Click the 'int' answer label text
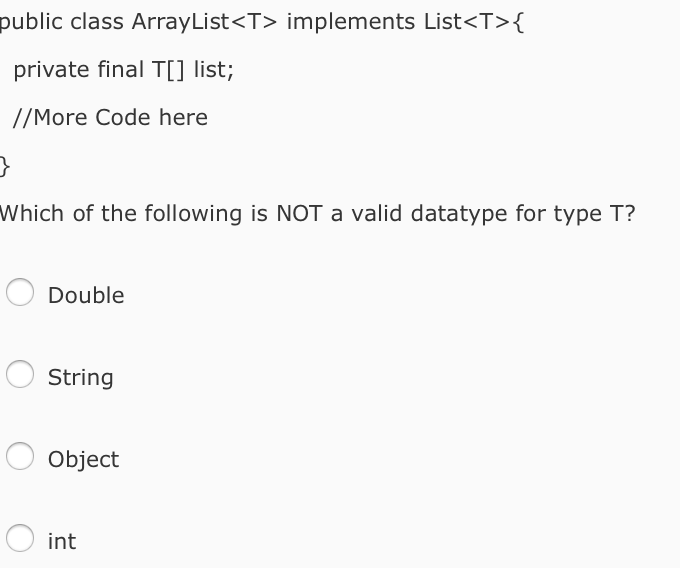Viewport: 680px width, 568px height. coord(62,542)
